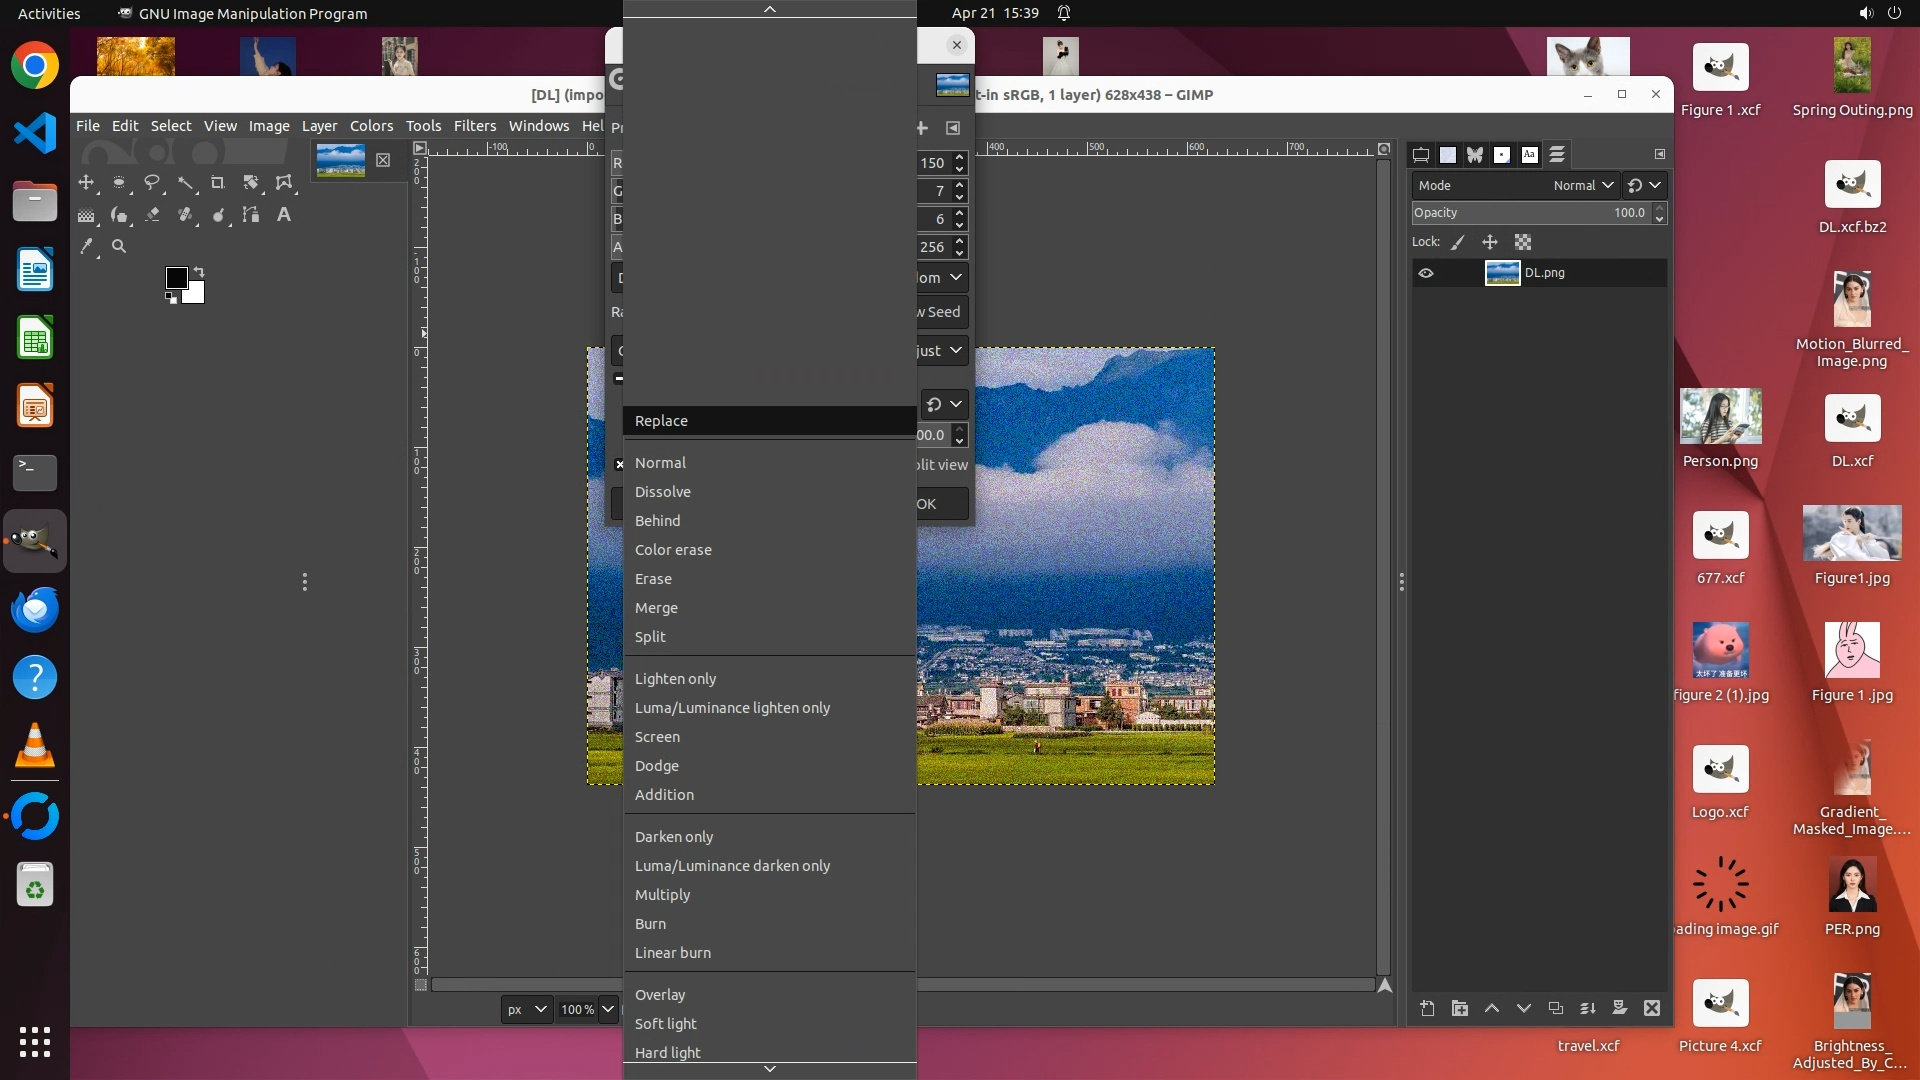Create a new layer in Layers panel
The height and width of the screenshot is (1080, 1920).
pyautogui.click(x=1427, y=1008)
